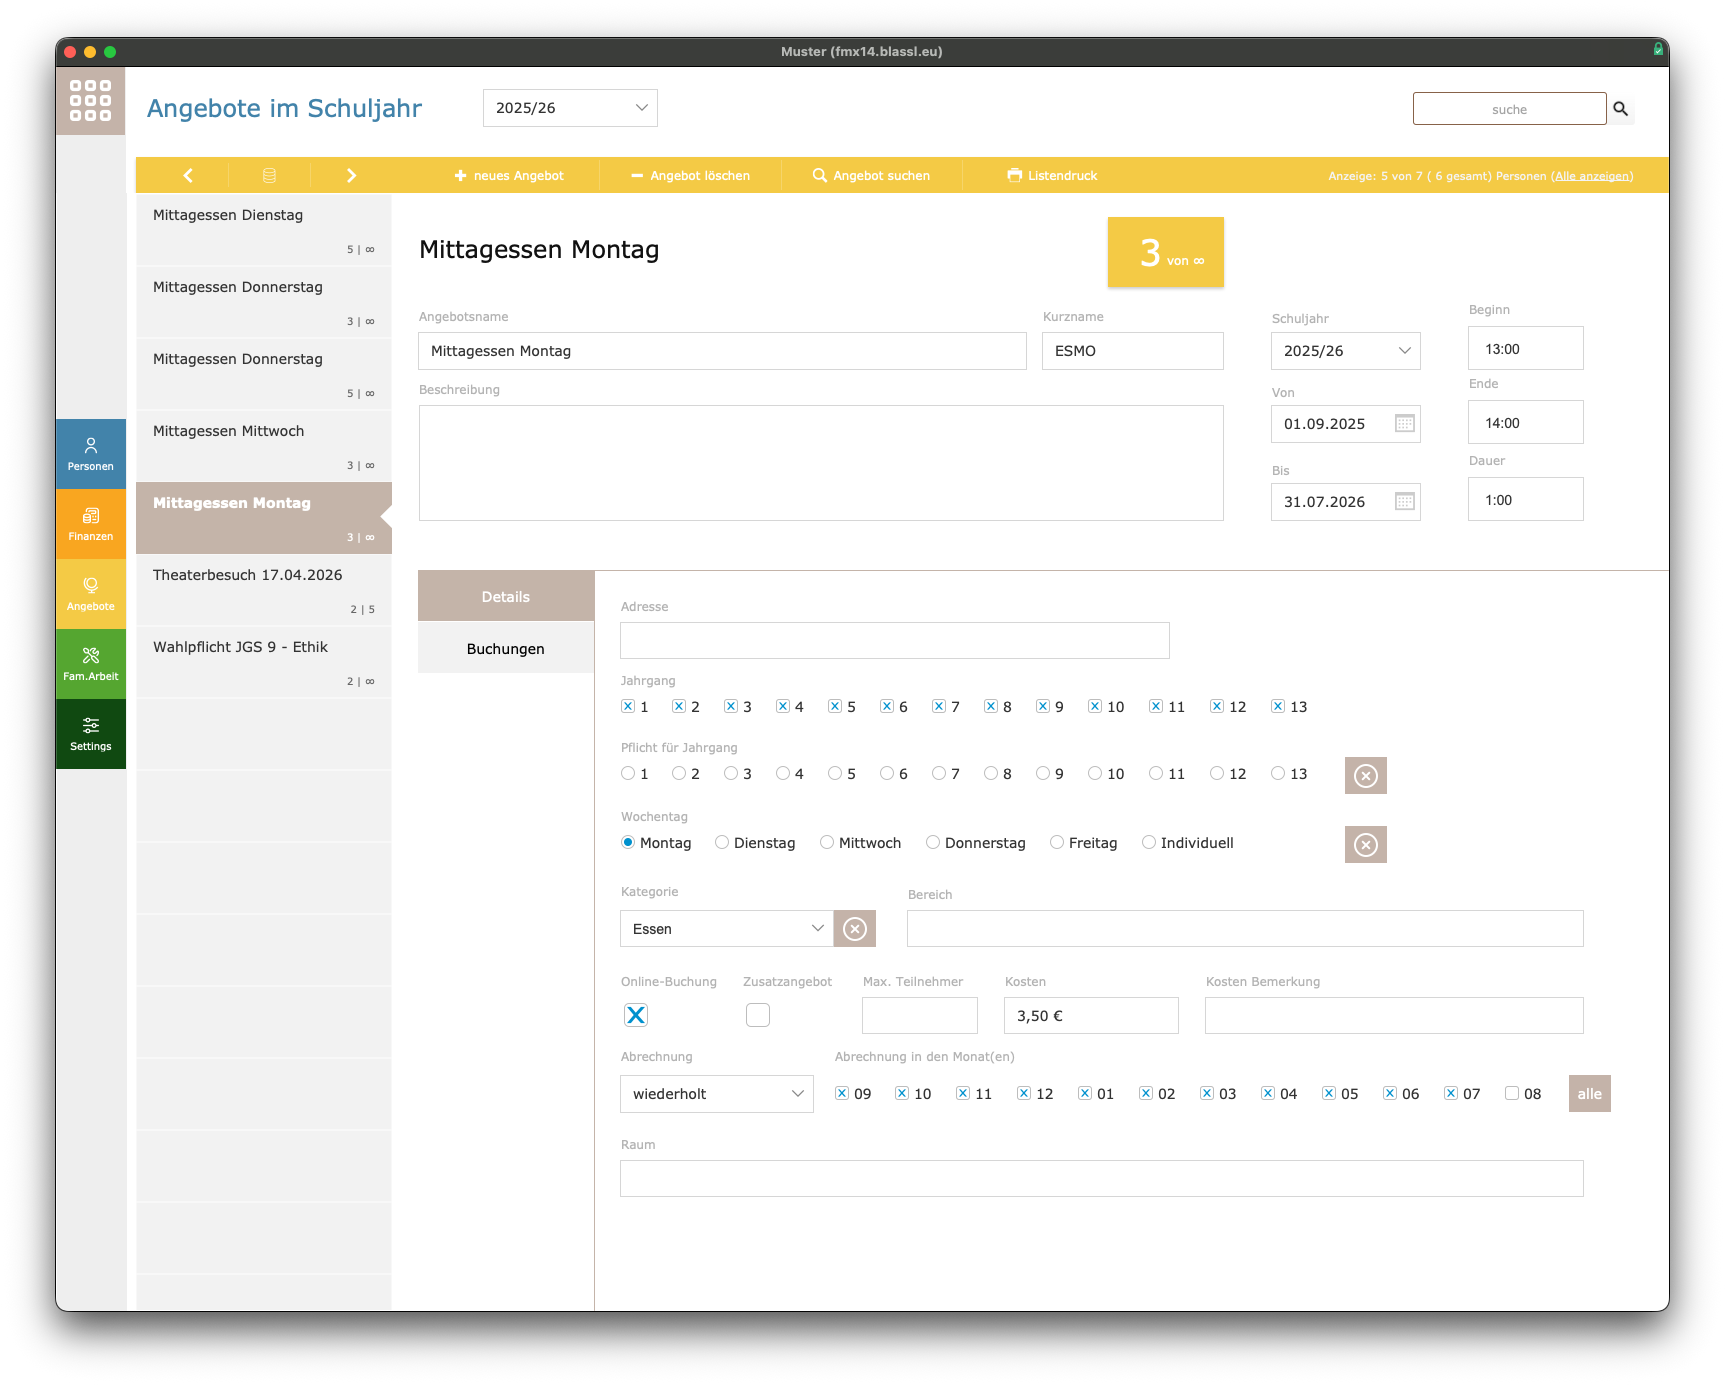Clear the Kategorie selection
1725x1385 pixels.
855,929
